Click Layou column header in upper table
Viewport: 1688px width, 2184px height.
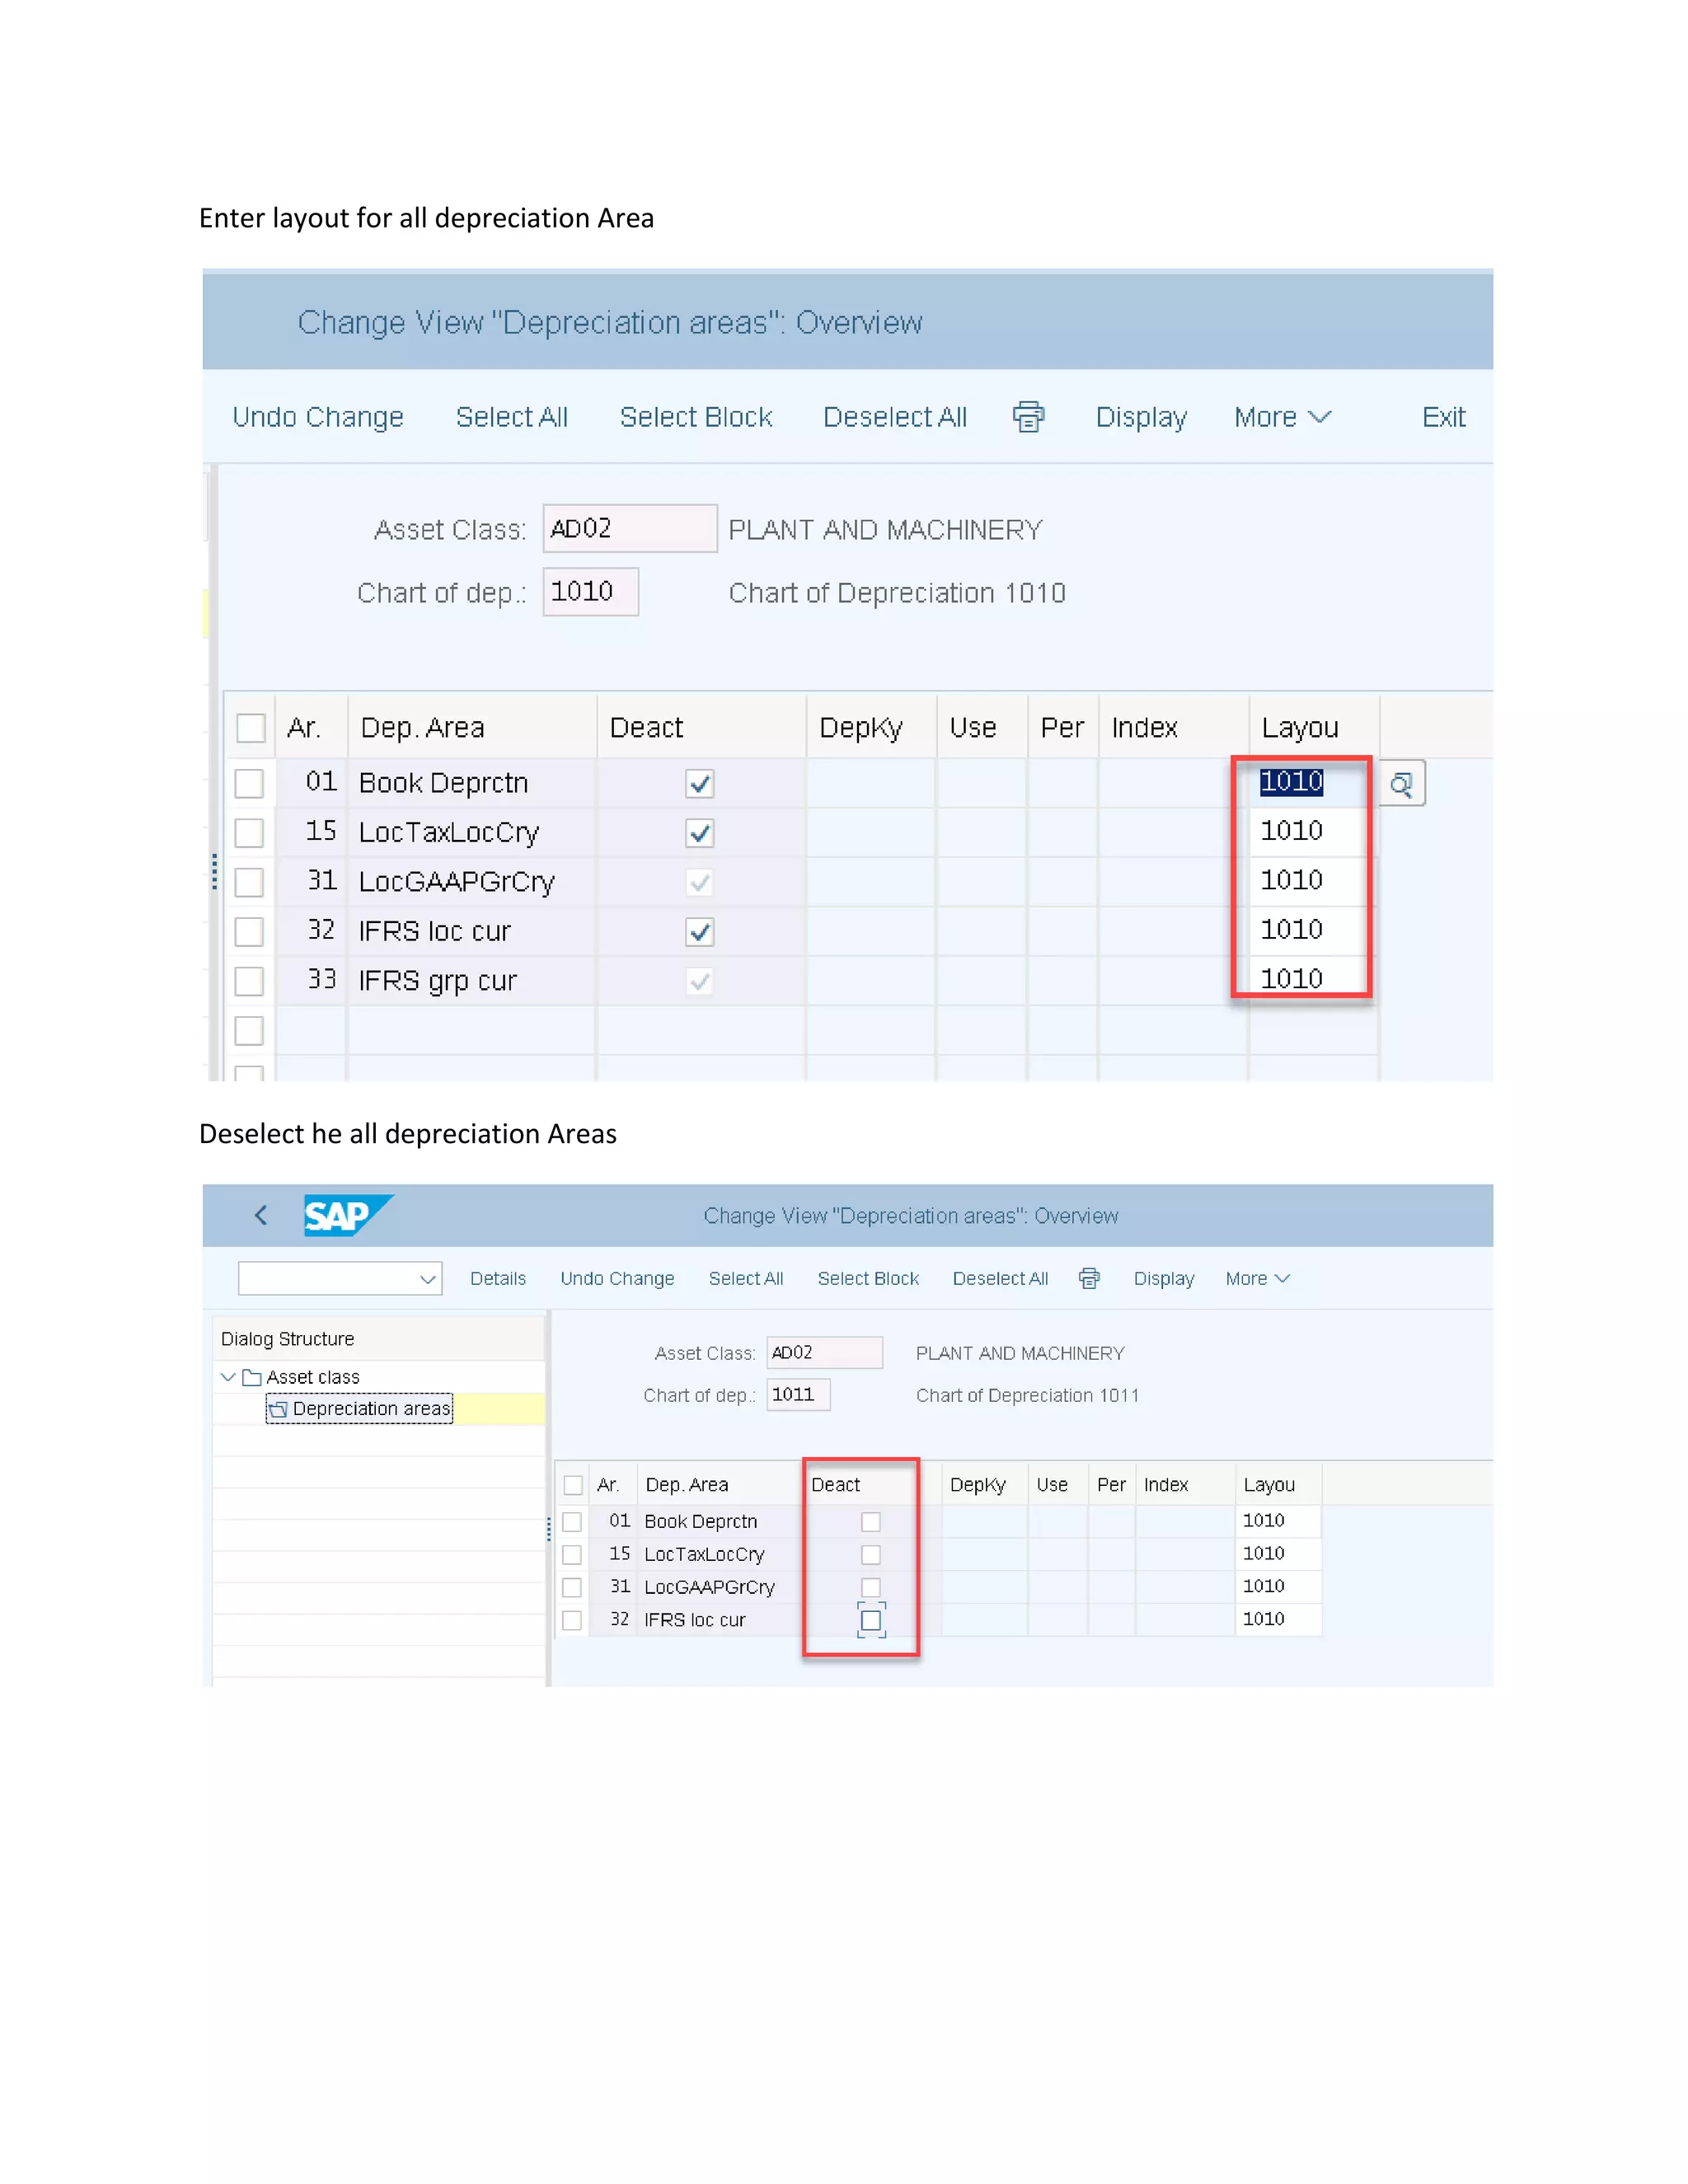pos(1314,727)
